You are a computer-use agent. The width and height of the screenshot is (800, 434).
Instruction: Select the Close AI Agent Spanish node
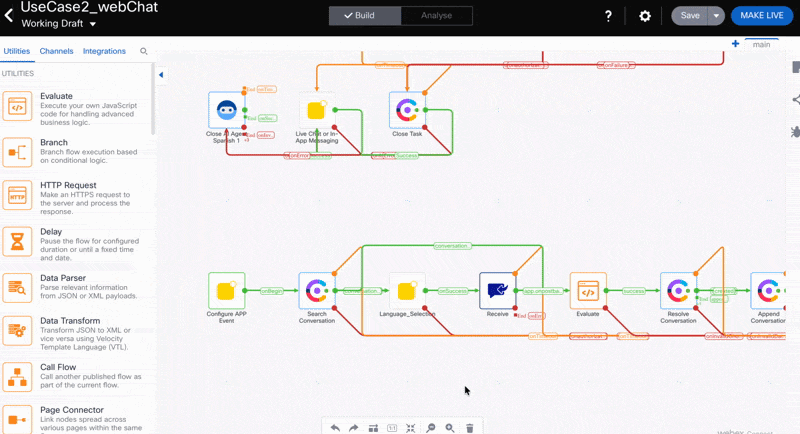(x=227, y=110)
